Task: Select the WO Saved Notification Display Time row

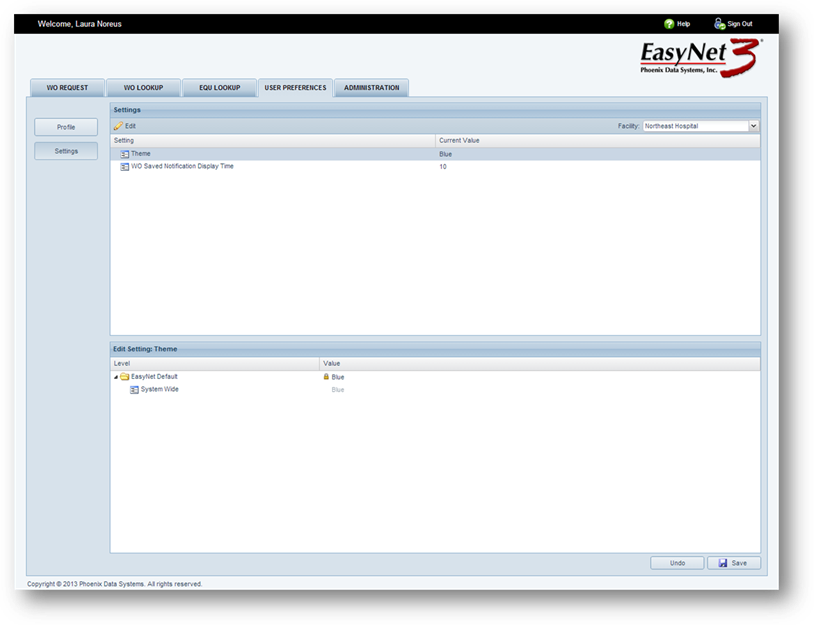Action: click(x=182, y=167)
